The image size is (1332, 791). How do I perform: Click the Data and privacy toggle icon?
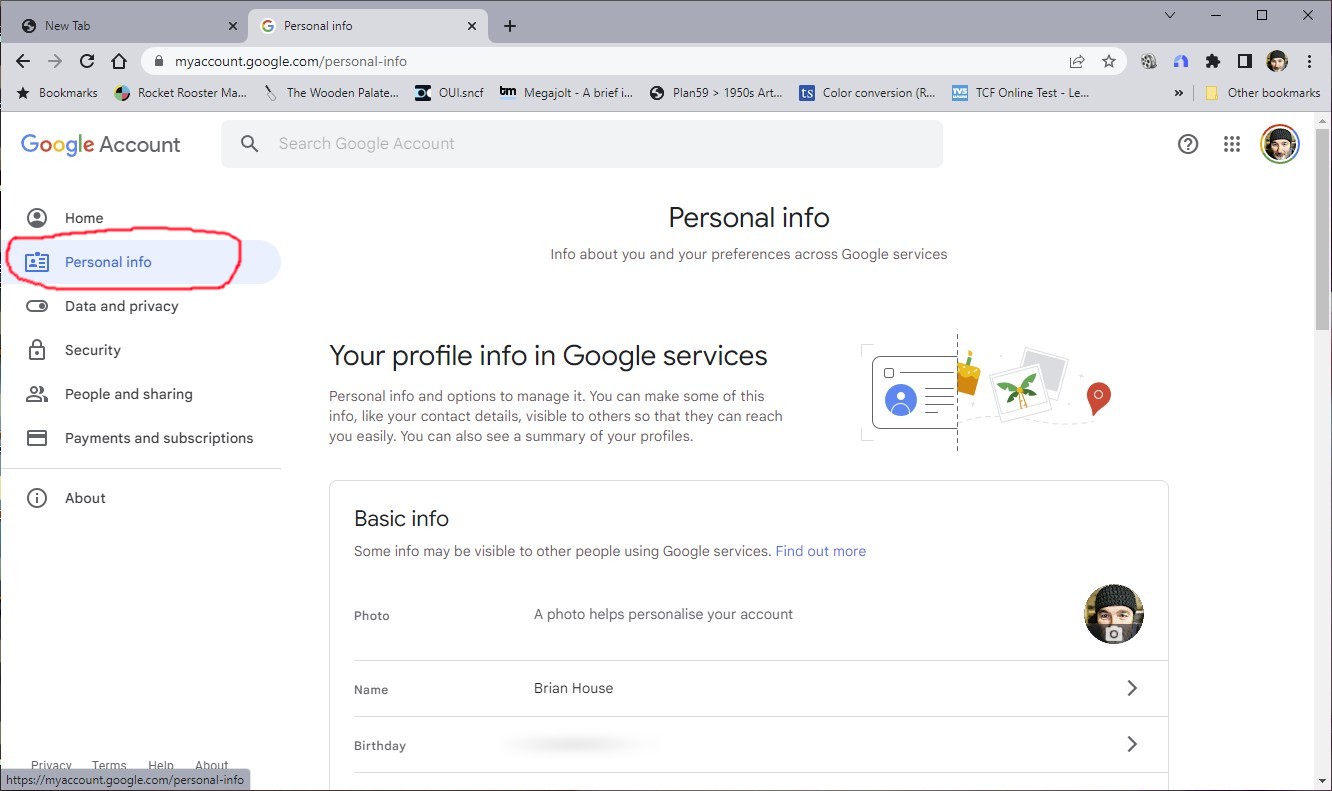pos(37,306)
